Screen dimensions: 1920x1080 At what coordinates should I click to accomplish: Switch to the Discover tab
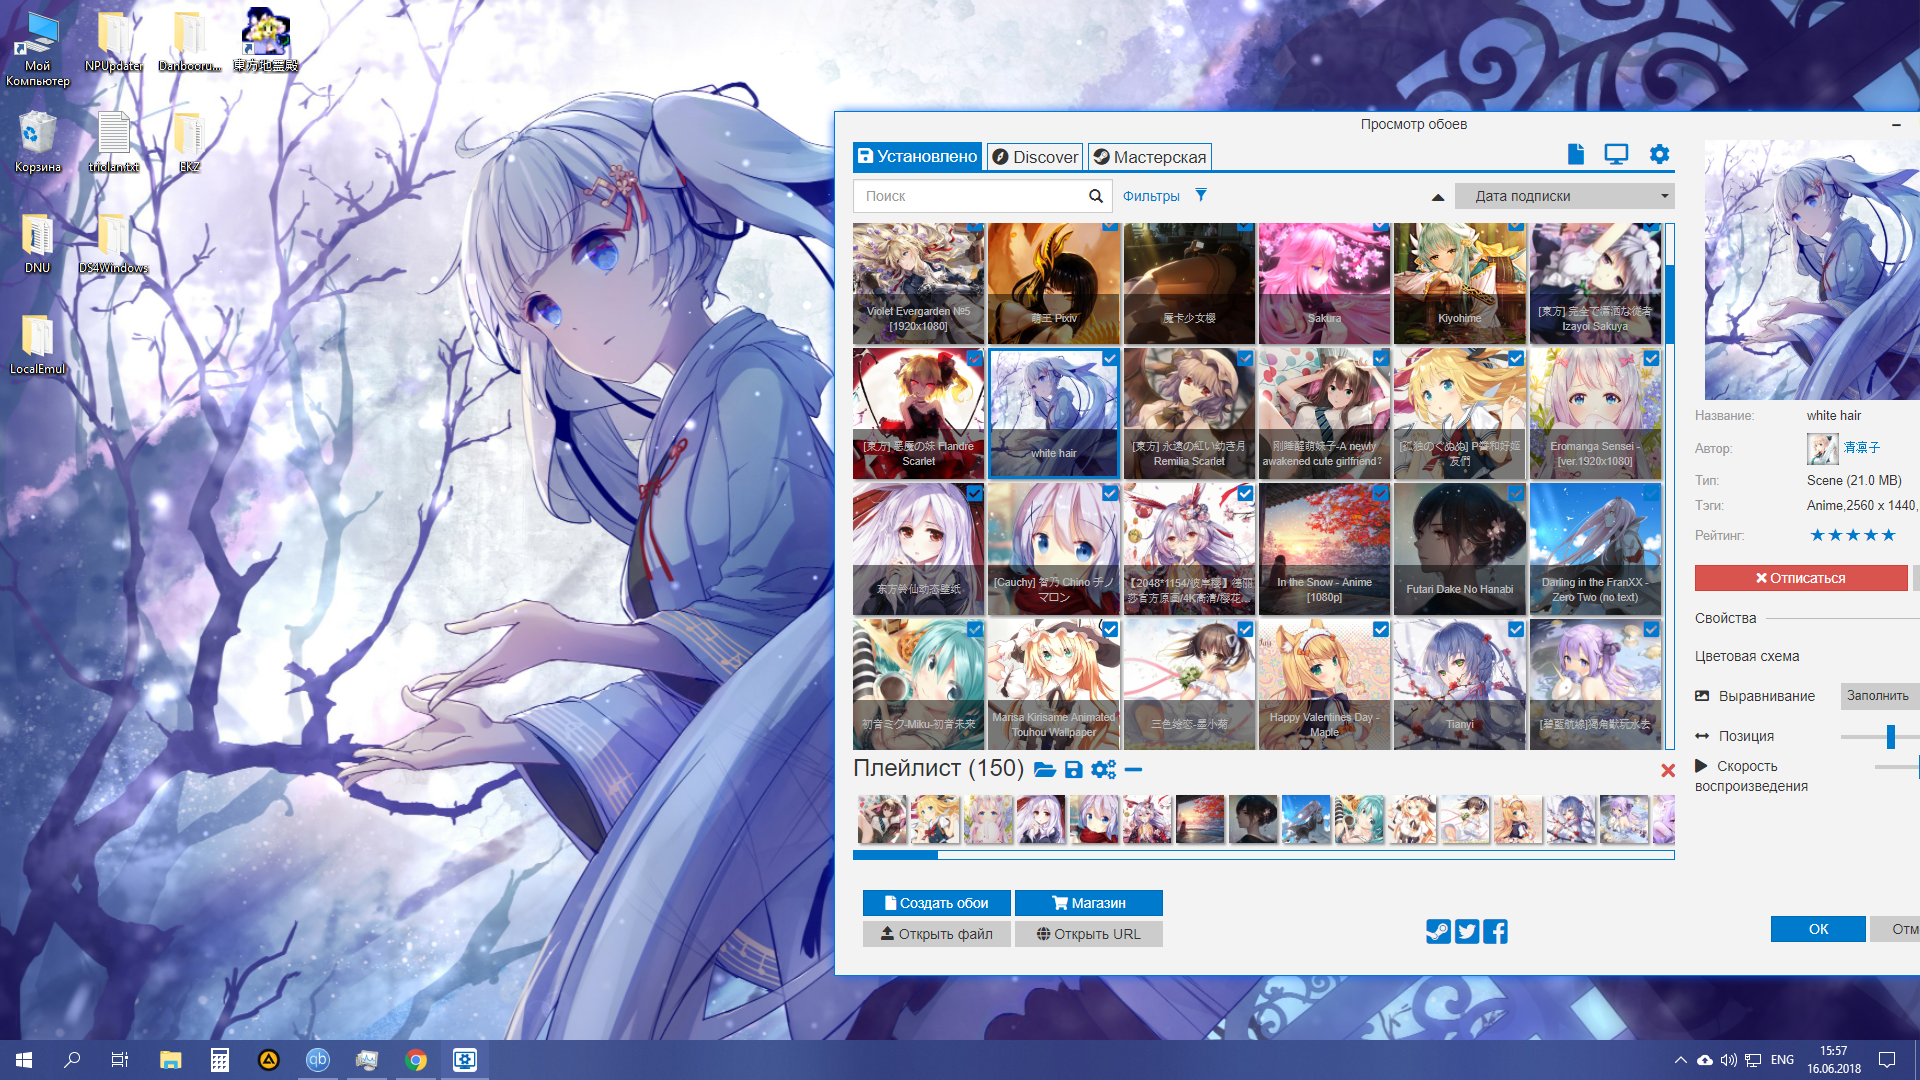[1035, 157]
